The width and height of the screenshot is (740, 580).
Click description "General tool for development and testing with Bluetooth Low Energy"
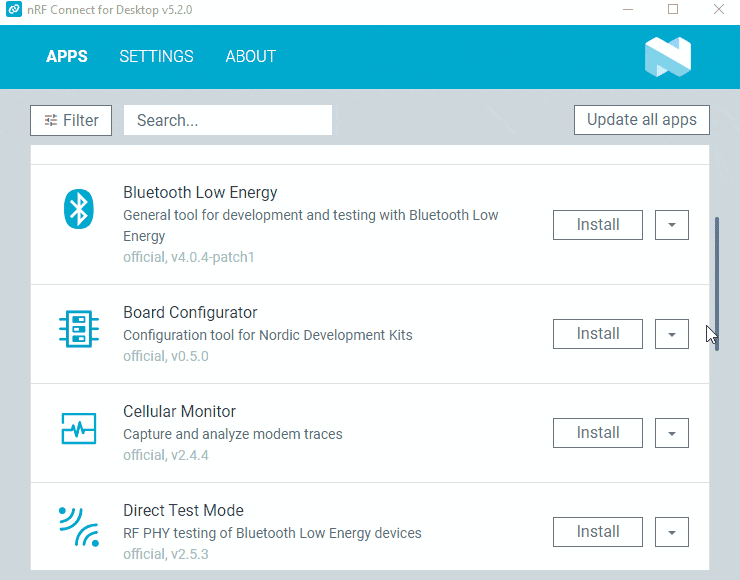(311, 226)
